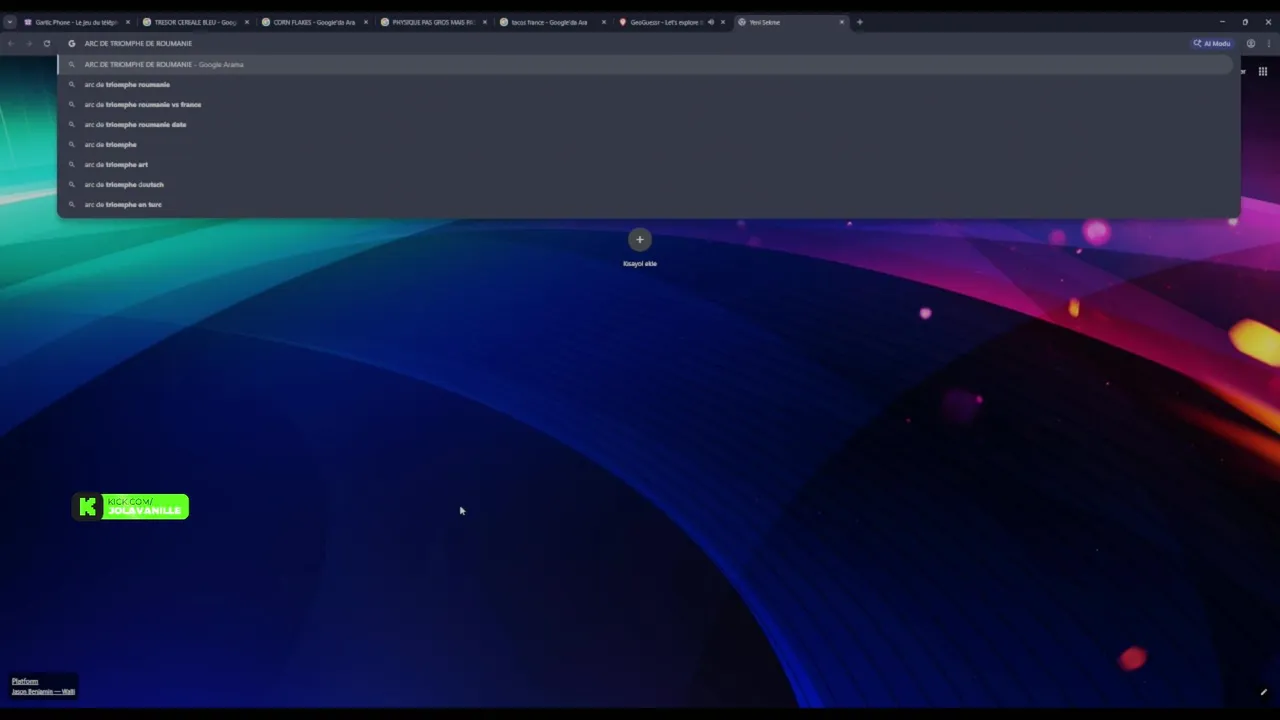Viewport: 1280px width, 720px height.
Task: Open the customize page pencil icon
Action: pos(1263,691)
